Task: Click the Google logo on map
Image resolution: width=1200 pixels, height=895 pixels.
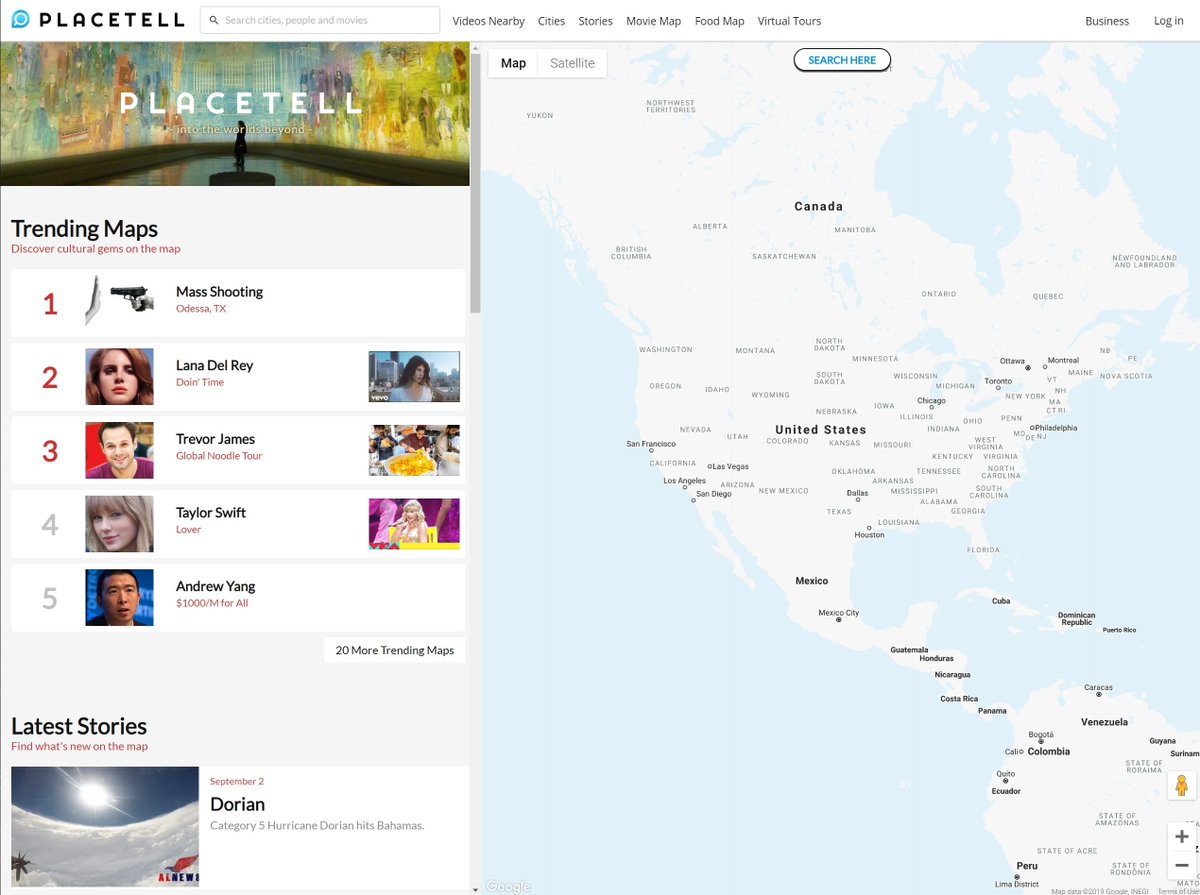Action: point(508,886)
